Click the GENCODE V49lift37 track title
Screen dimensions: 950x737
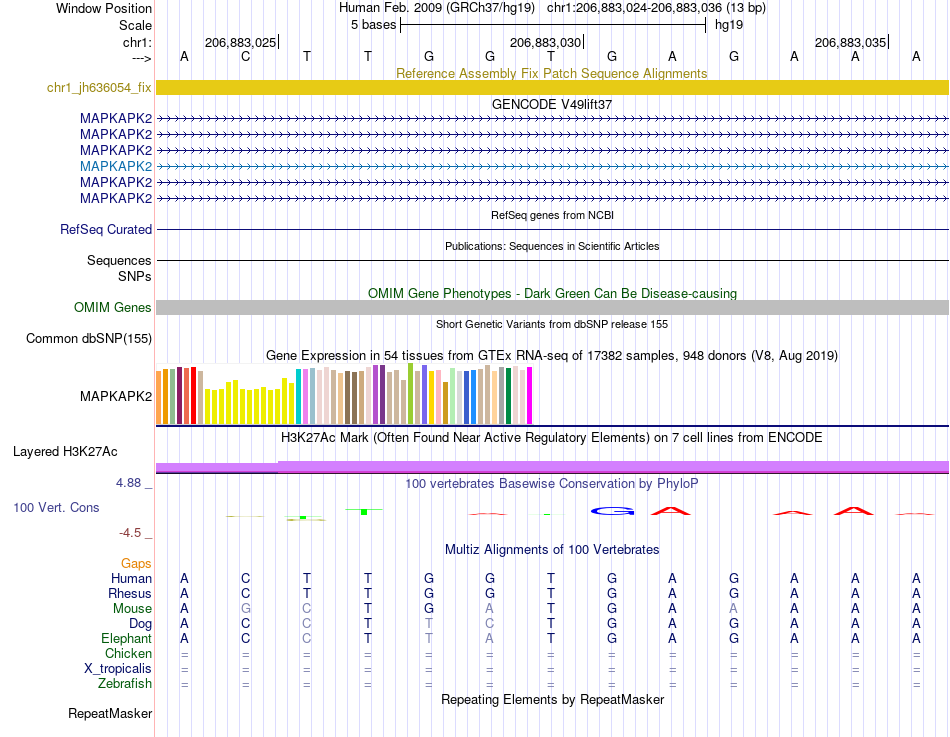(552, 104)
